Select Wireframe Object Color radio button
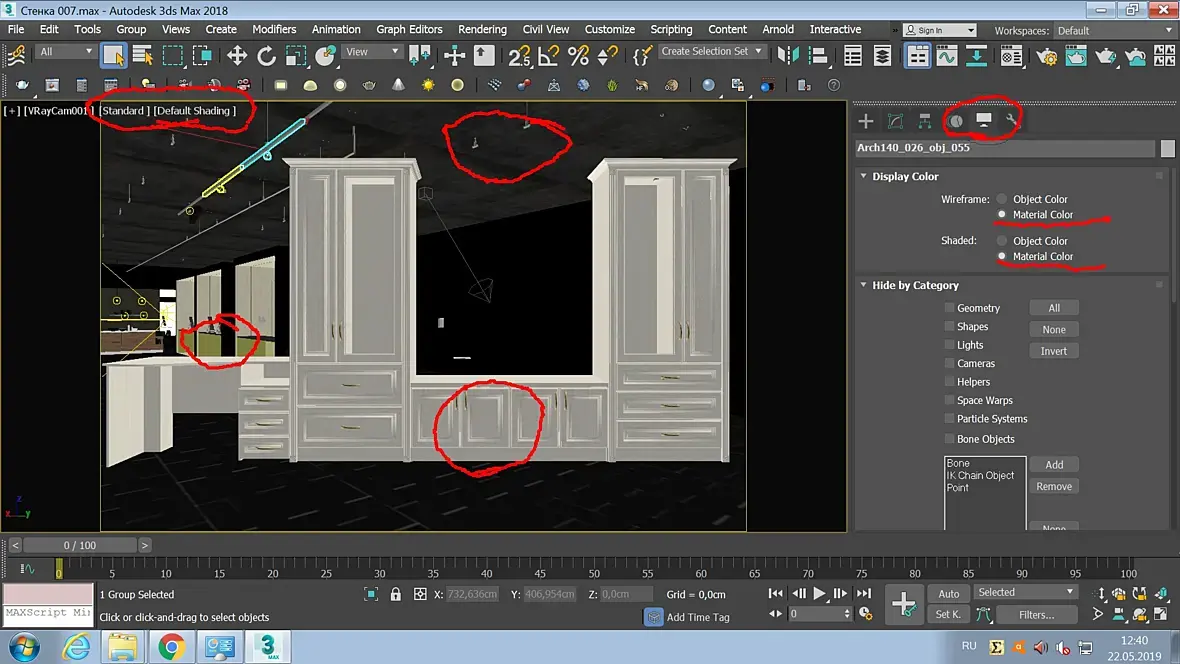Viewport: 1180px width, 664px height. point(1001,199)
